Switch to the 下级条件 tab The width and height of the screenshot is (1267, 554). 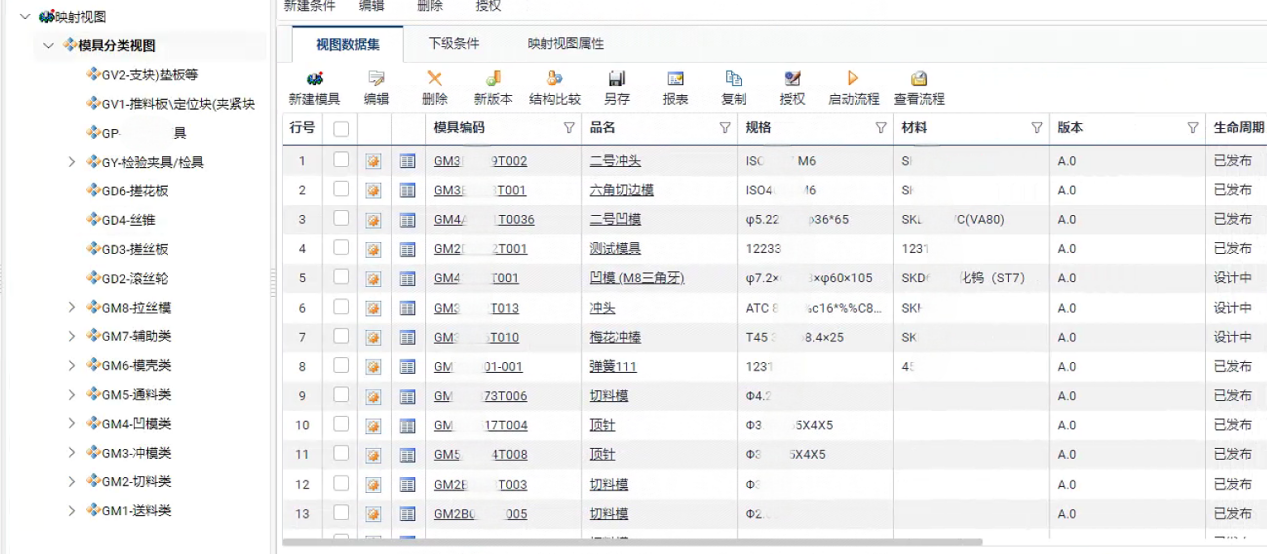point(453,44)
